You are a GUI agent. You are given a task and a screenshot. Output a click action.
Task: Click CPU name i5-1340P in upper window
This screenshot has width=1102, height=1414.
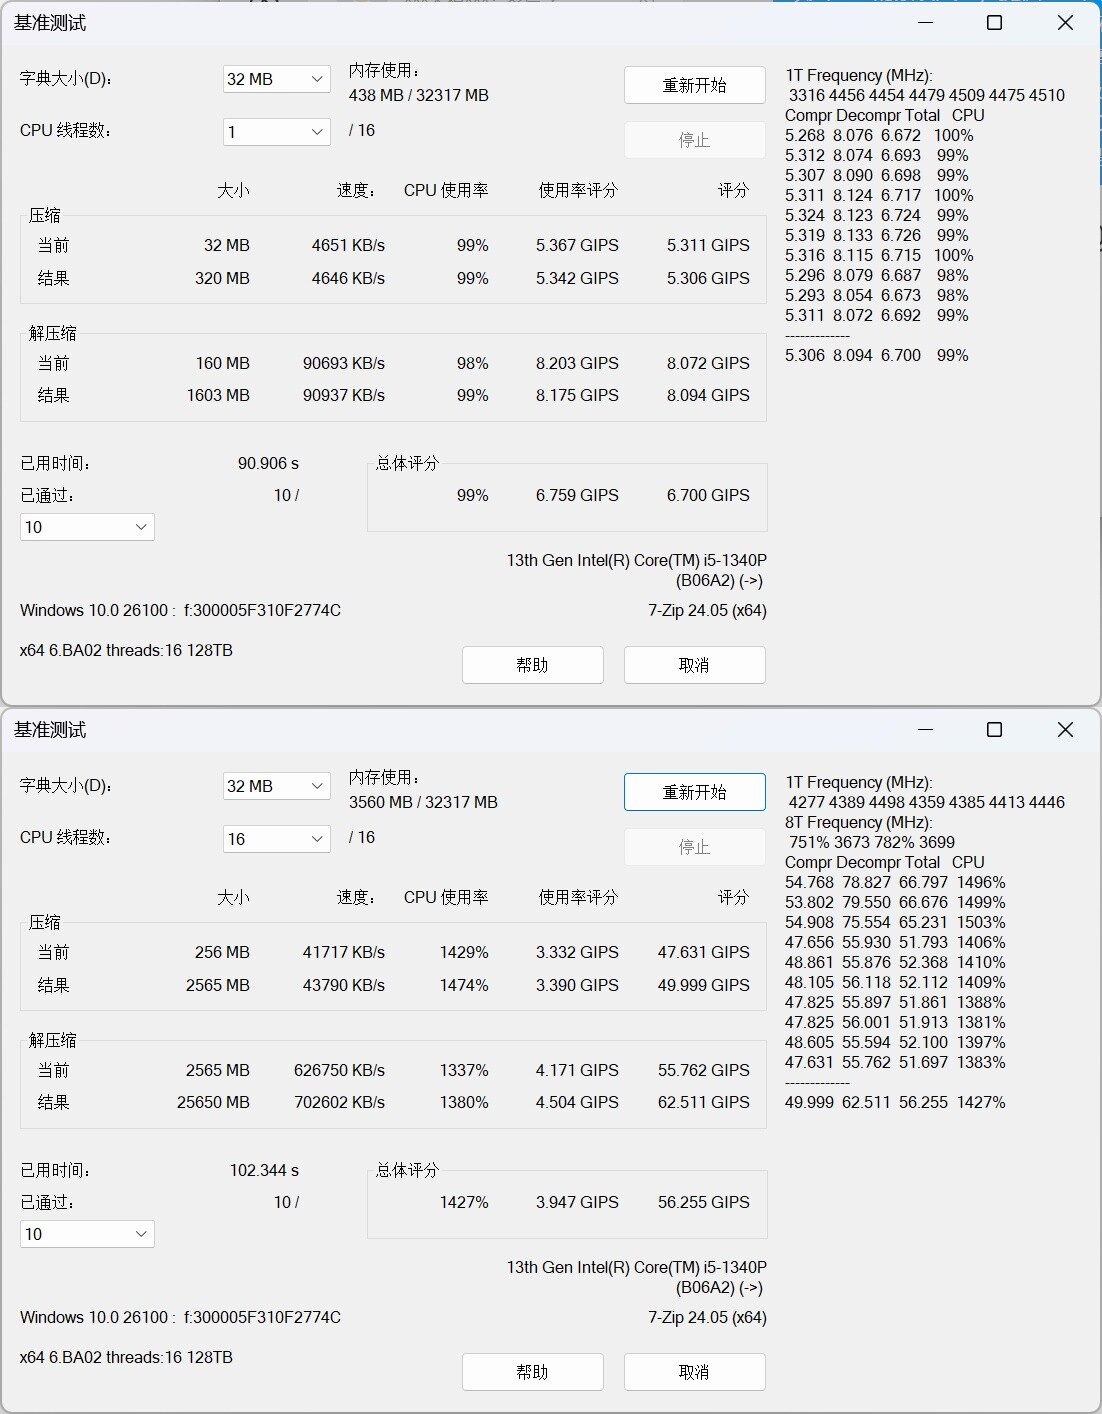click(637, 560)
